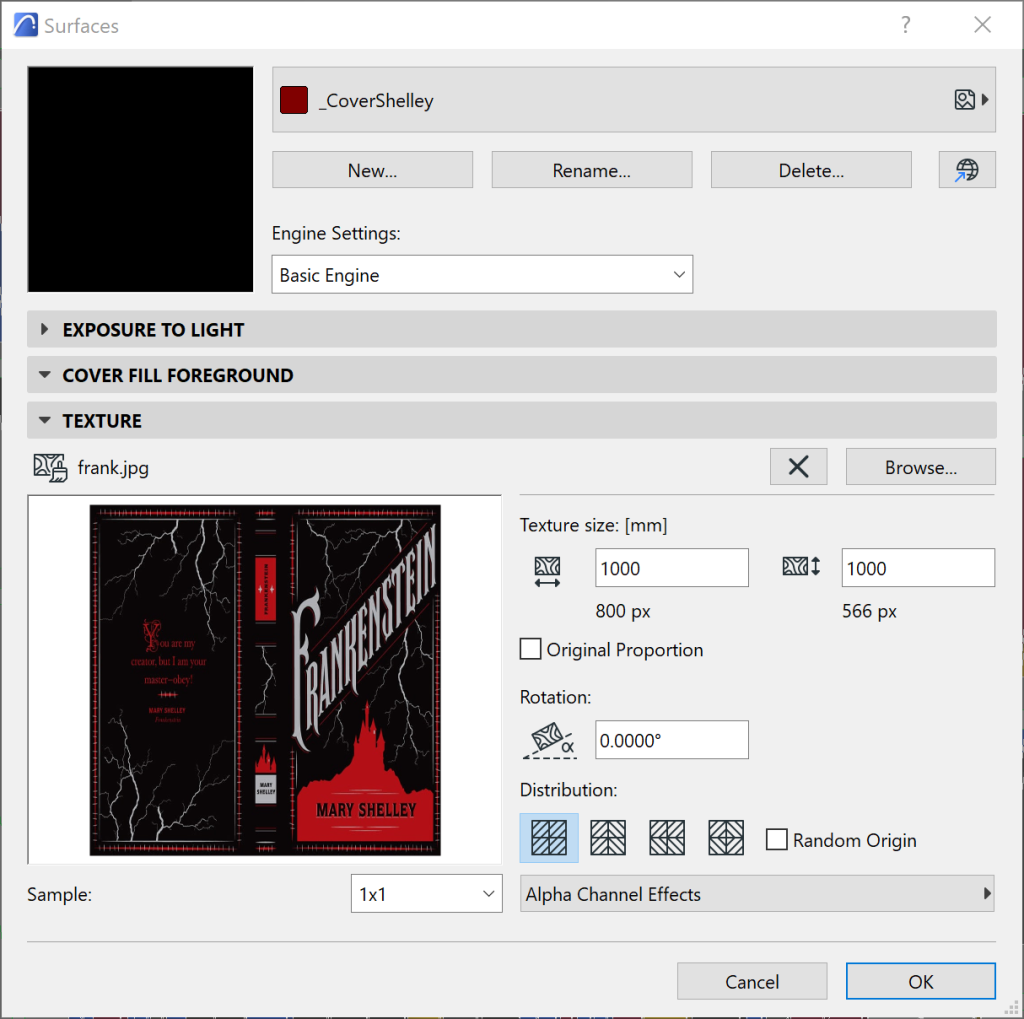Click the vertical texture size icon
1024x1019 pixels.
[x=801, y=566]
